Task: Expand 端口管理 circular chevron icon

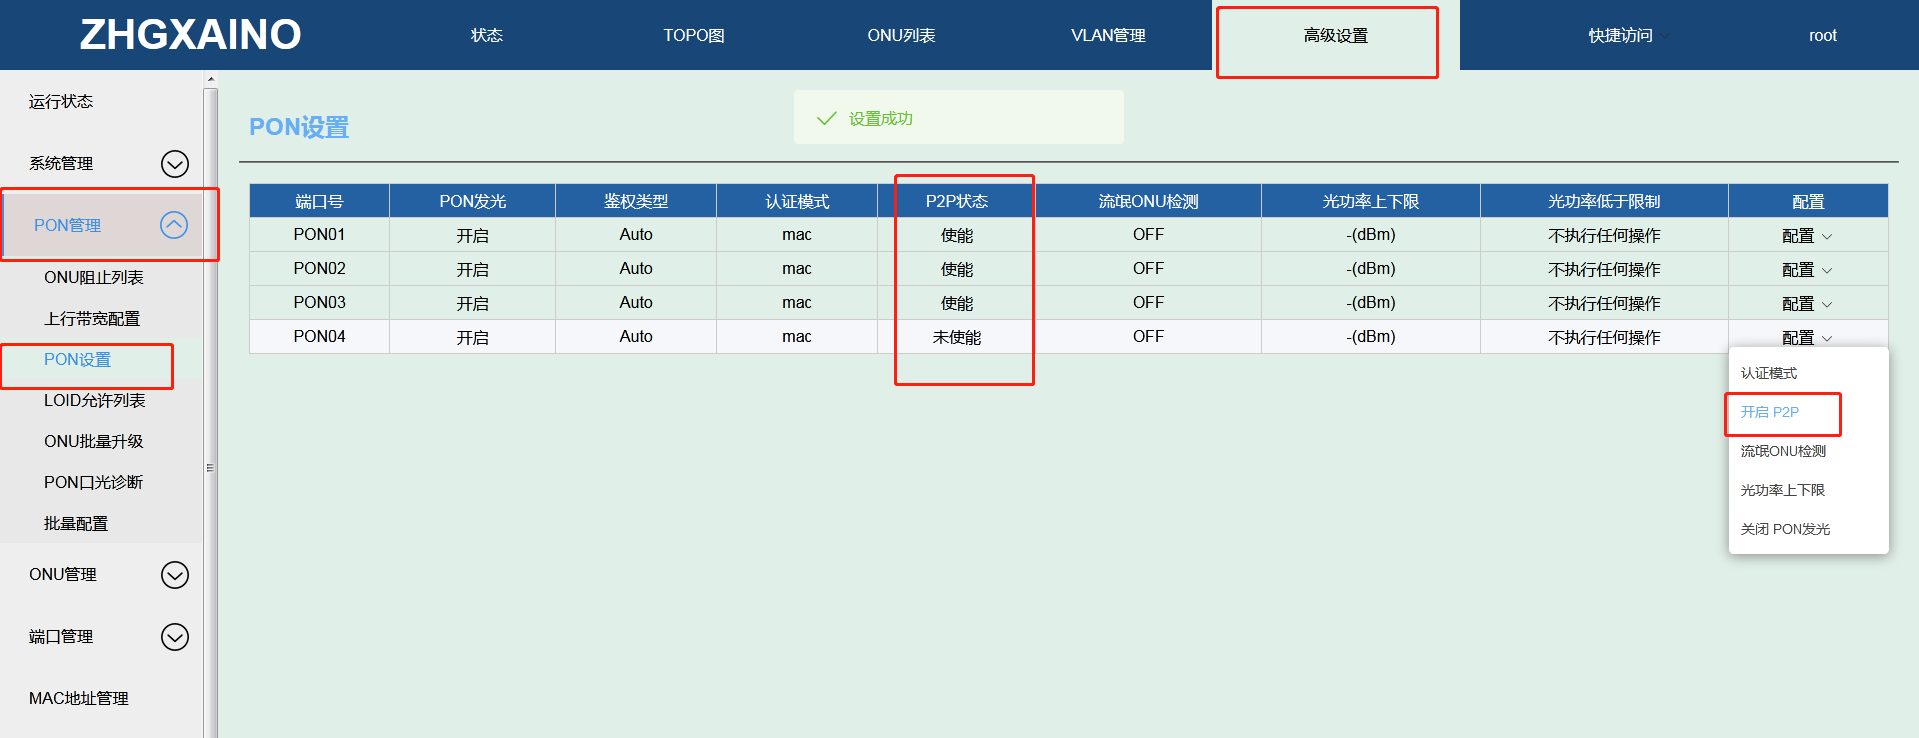Action: [175, 637]
